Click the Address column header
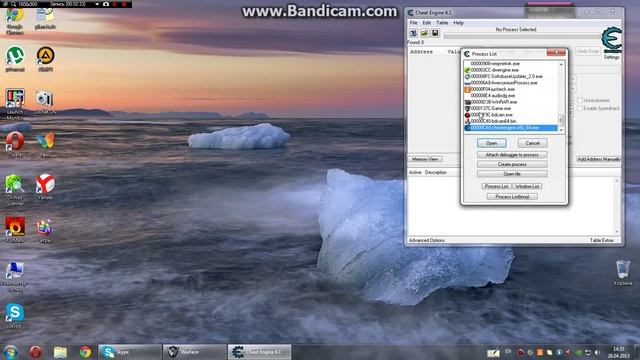The width and height of the screenshot is (640, 360). tap(422, 52)
